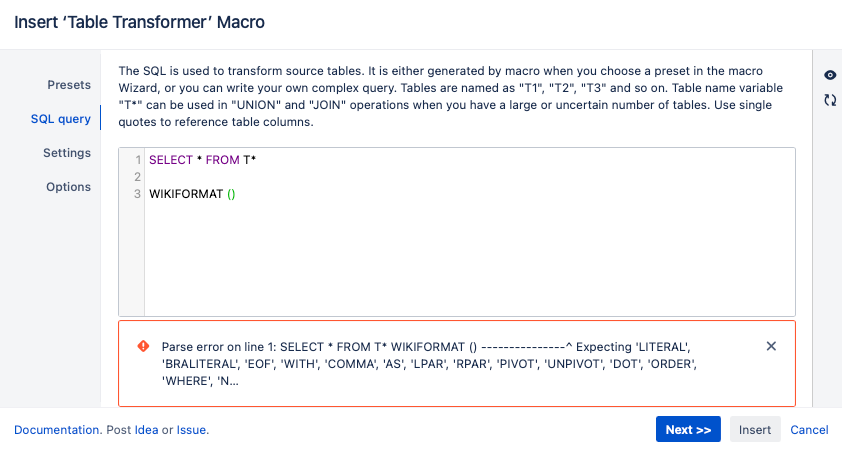Image resolution: width=842 pixels, height=449 pixels.
Task: Click the SELECT * FROM T* line
Action: click(x=203, y=160)
